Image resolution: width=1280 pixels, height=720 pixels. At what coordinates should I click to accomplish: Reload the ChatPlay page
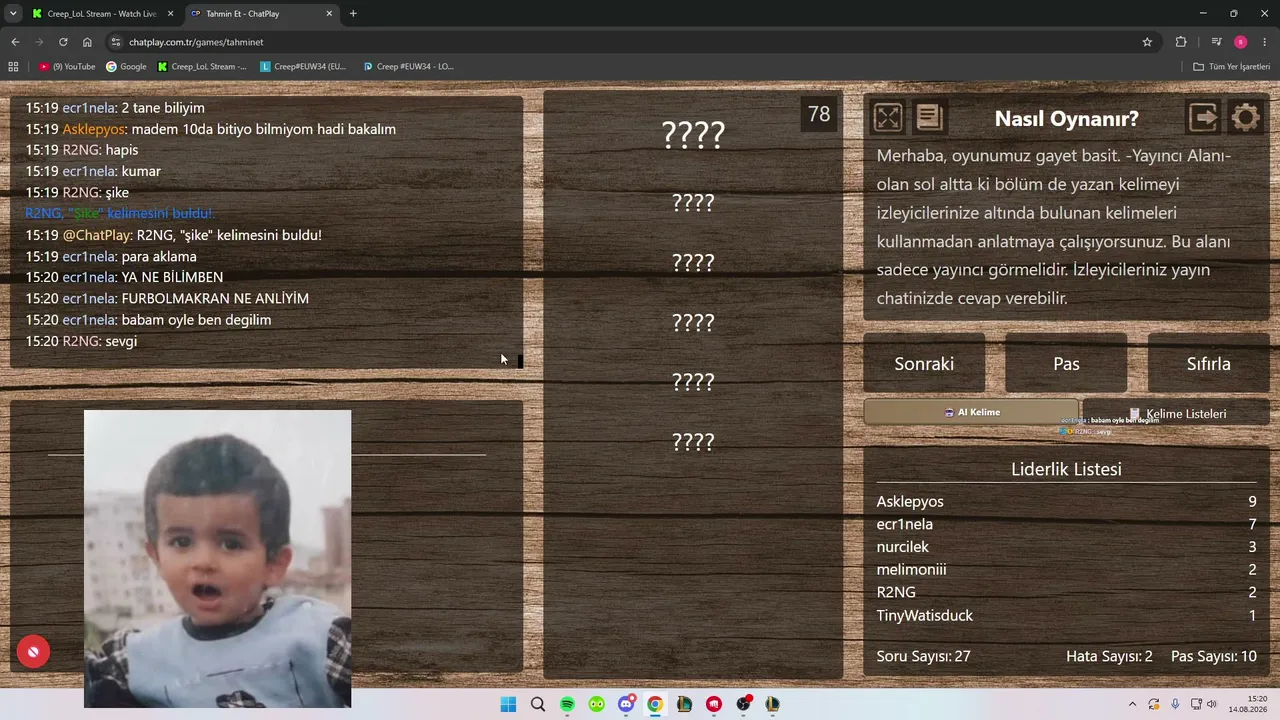[x=63, y=42]
